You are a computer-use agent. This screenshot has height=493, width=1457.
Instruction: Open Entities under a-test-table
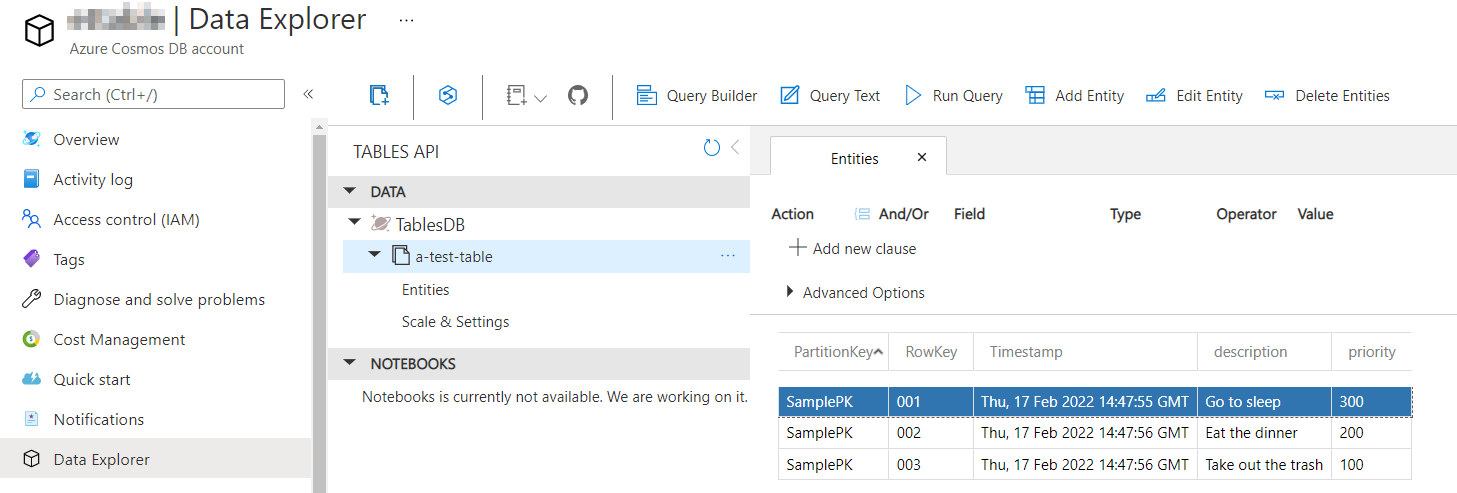coord(426,290)
